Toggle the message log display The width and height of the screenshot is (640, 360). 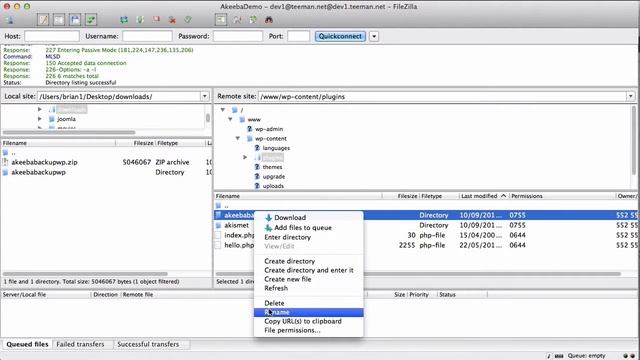43,20
